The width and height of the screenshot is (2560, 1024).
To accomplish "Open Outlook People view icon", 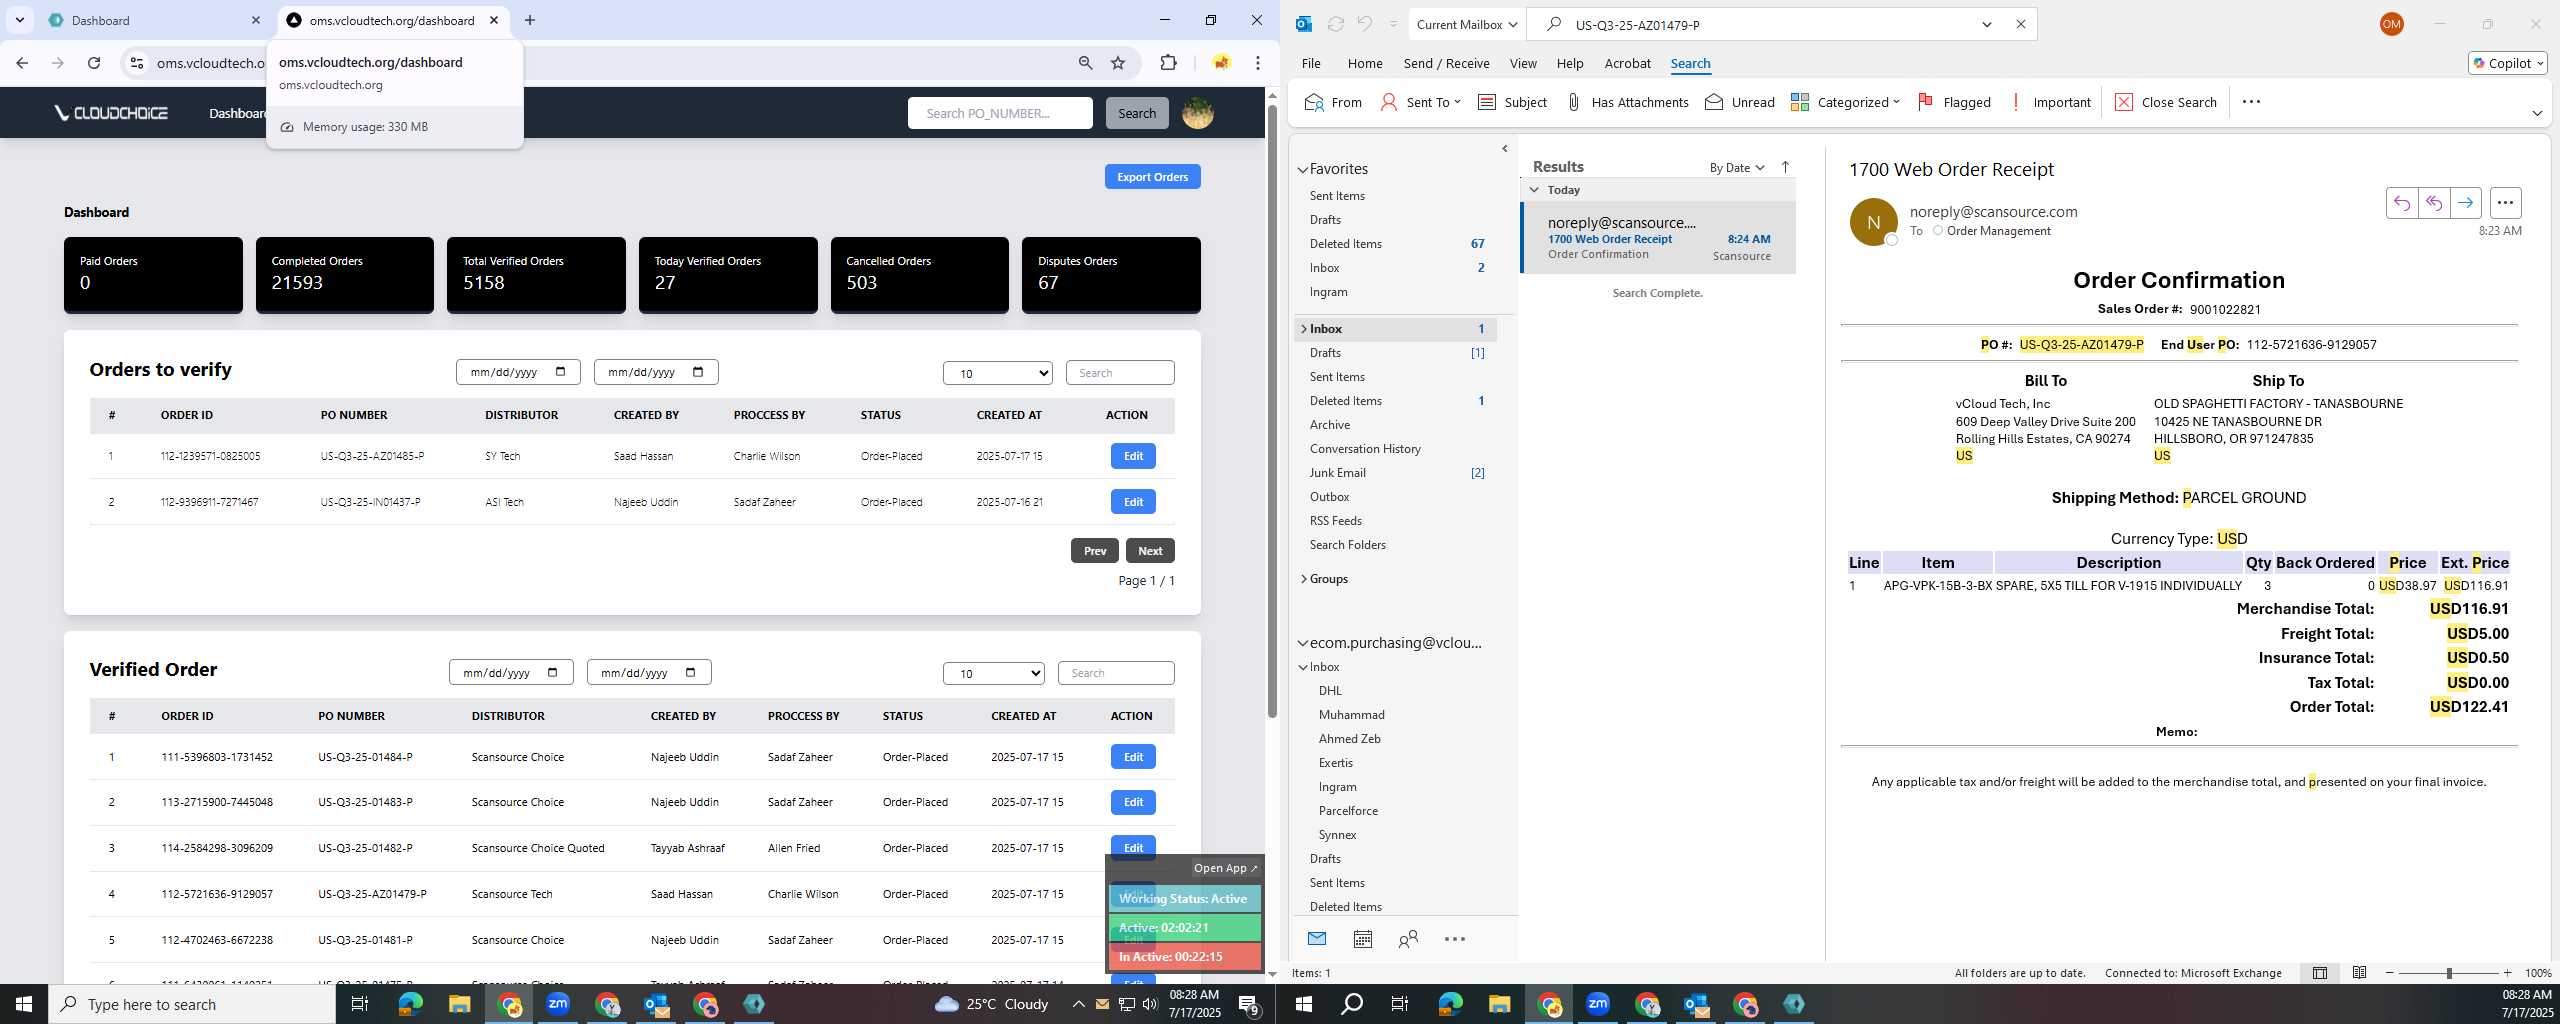I will pos(1408,939).
